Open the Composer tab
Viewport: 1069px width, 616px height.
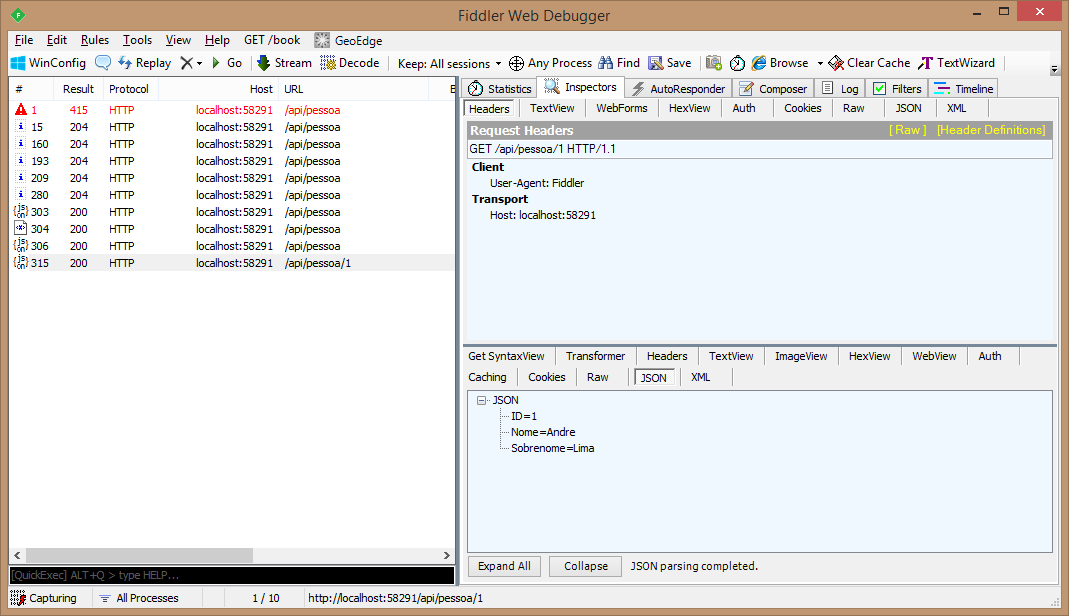tap(773, 89)
